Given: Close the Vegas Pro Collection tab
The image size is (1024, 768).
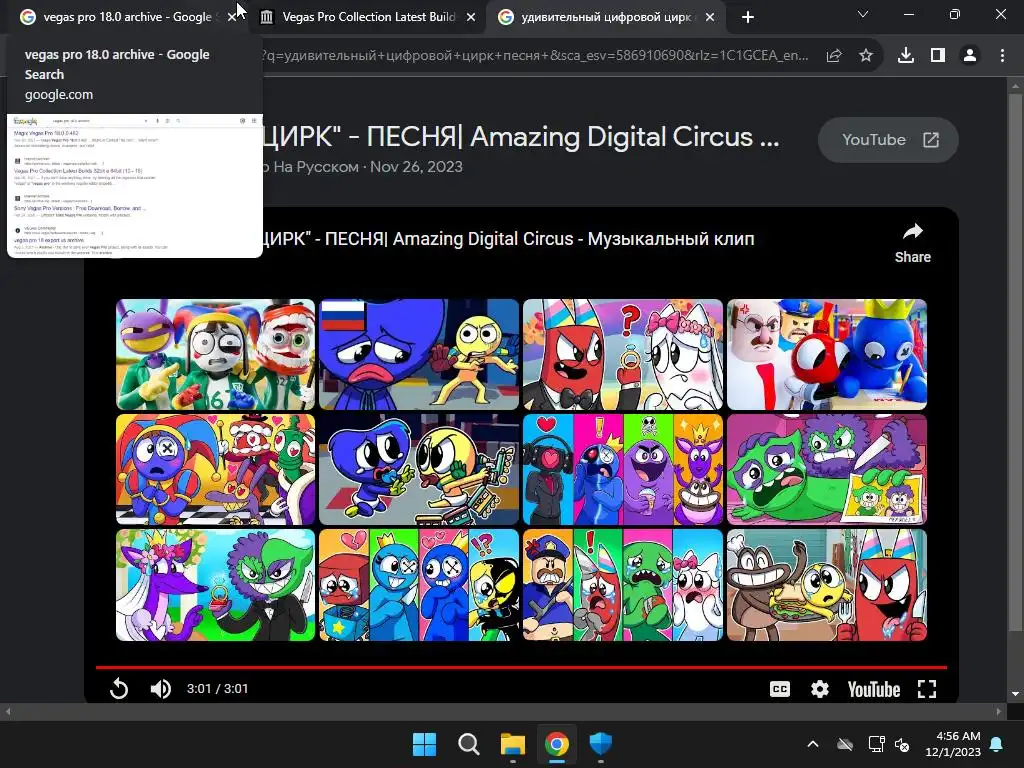Looking at the screenshot, I should tap(471, 18).
